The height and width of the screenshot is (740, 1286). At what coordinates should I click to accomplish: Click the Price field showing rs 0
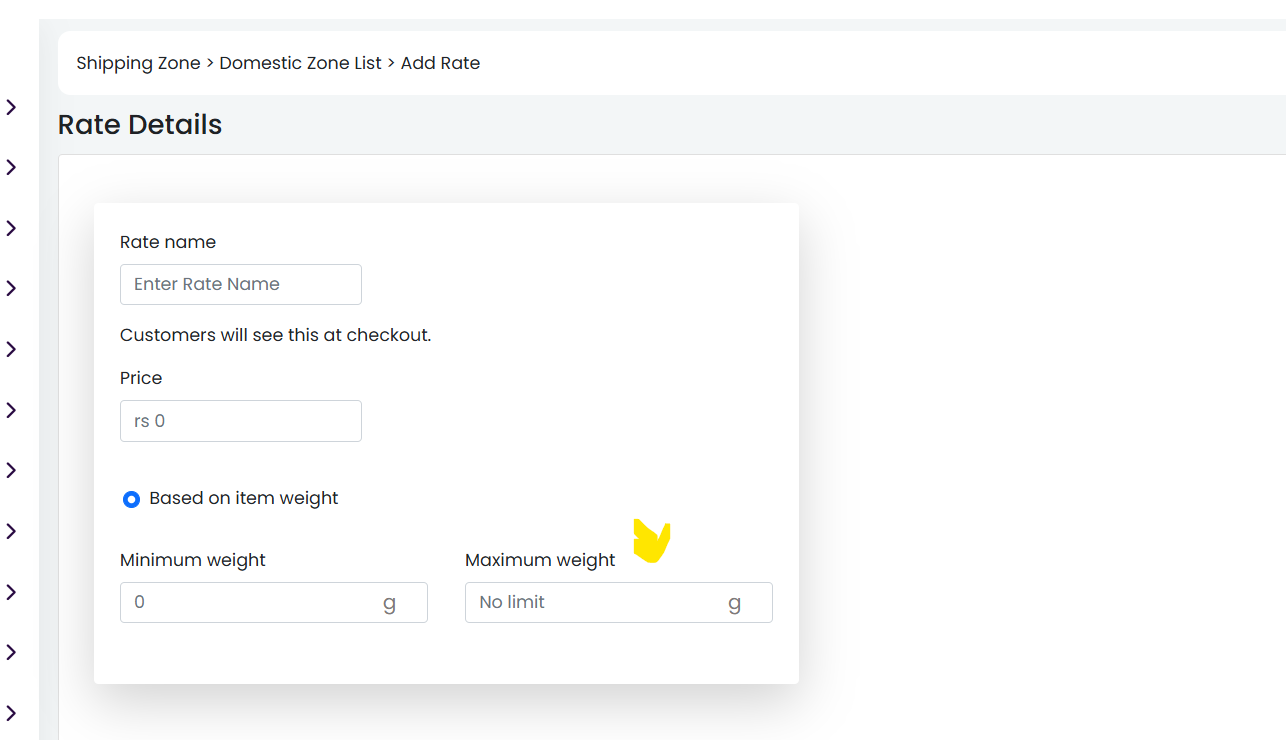[241, 421]
